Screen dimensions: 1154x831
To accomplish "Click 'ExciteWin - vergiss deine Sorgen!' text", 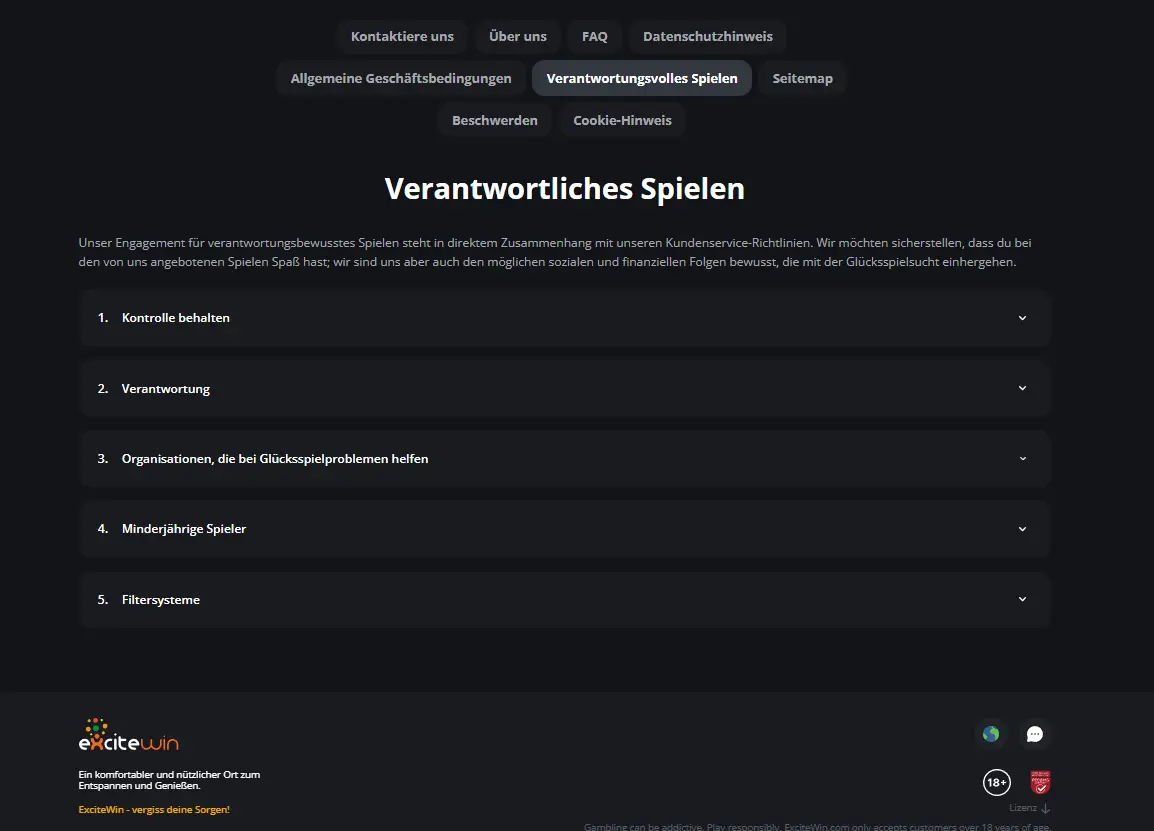I will point(154,810).
